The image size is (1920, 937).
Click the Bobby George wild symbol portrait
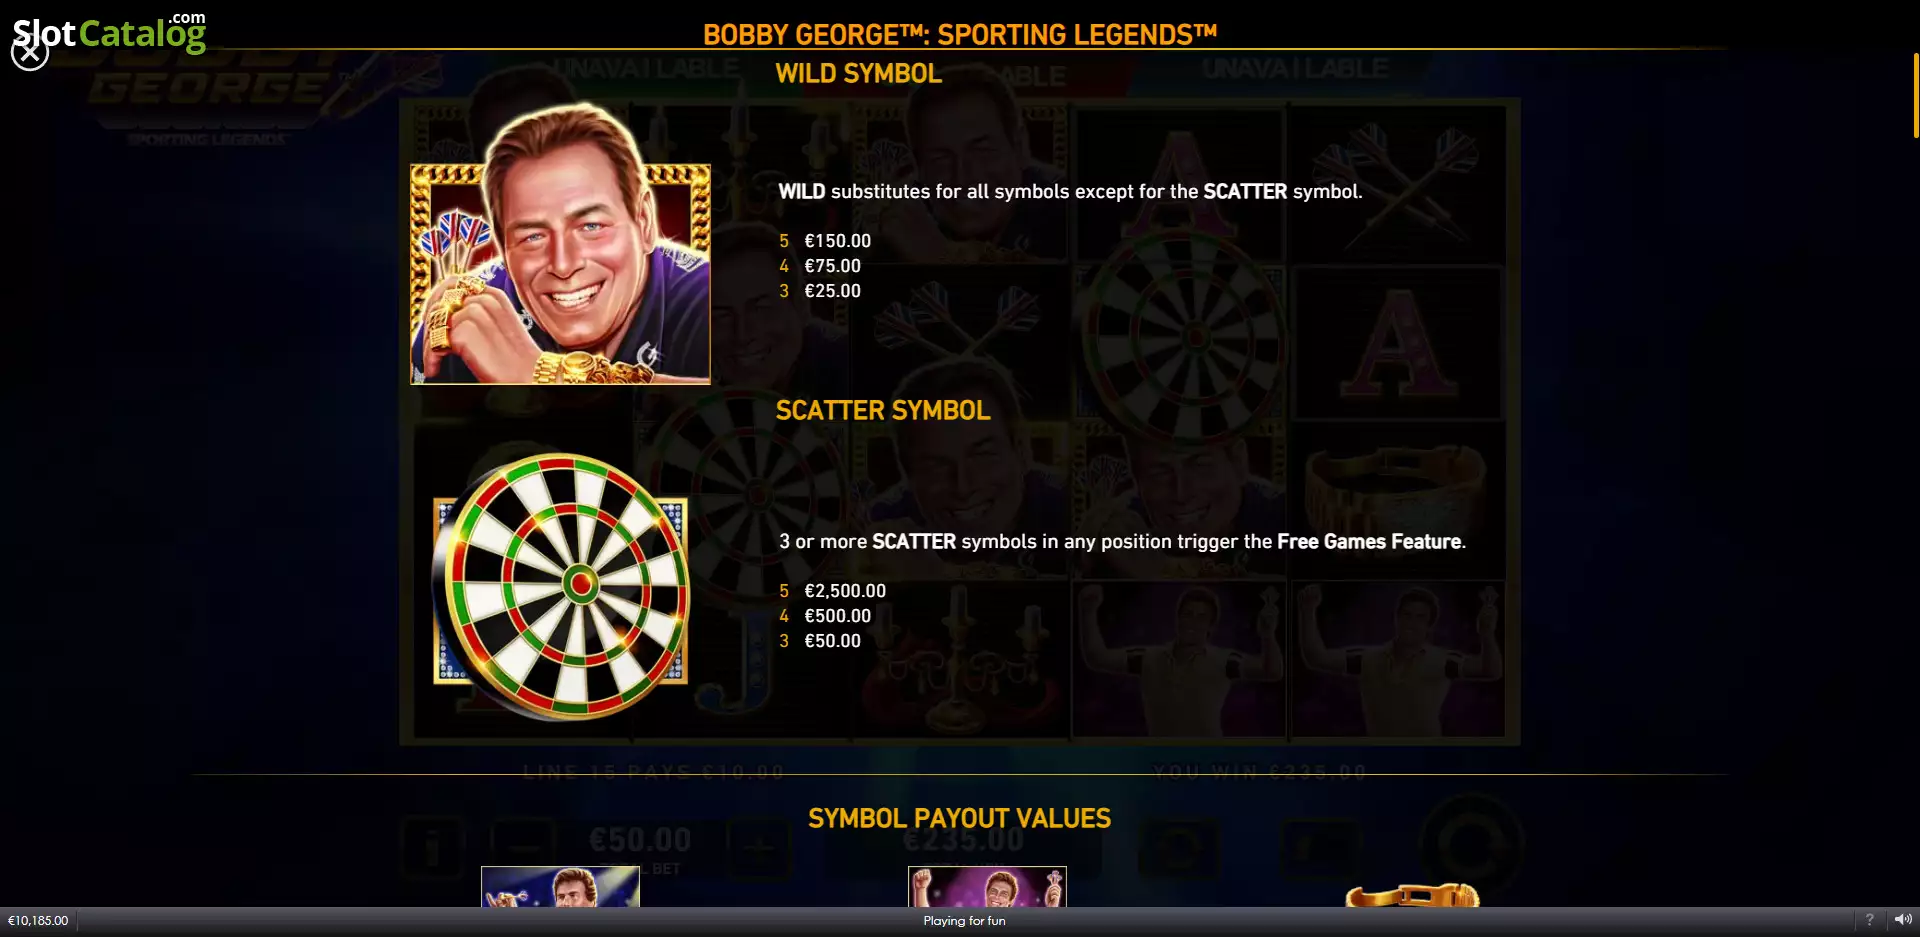(x=560, y=245)
